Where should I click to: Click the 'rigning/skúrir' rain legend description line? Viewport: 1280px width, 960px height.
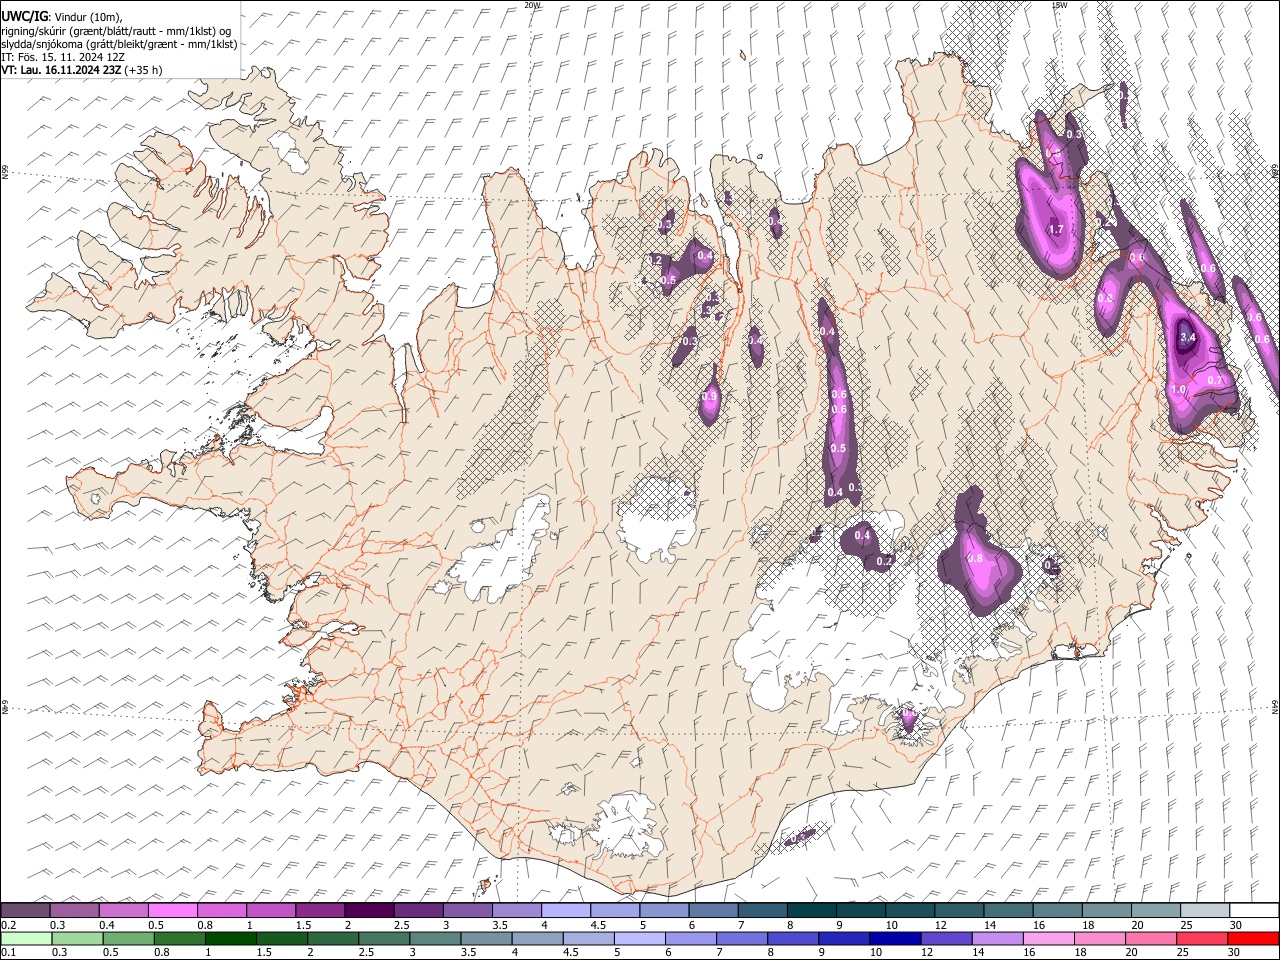click(x=116, y=30)
